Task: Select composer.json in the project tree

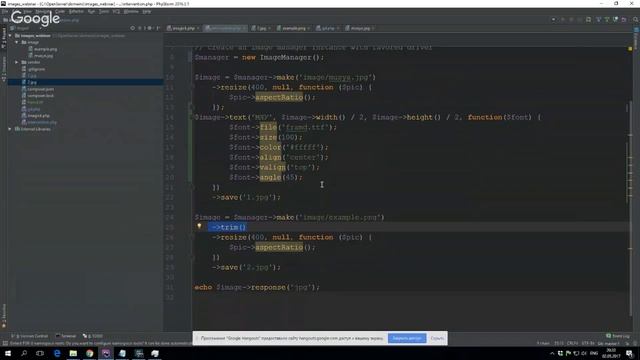Action: tap(38, 89)
